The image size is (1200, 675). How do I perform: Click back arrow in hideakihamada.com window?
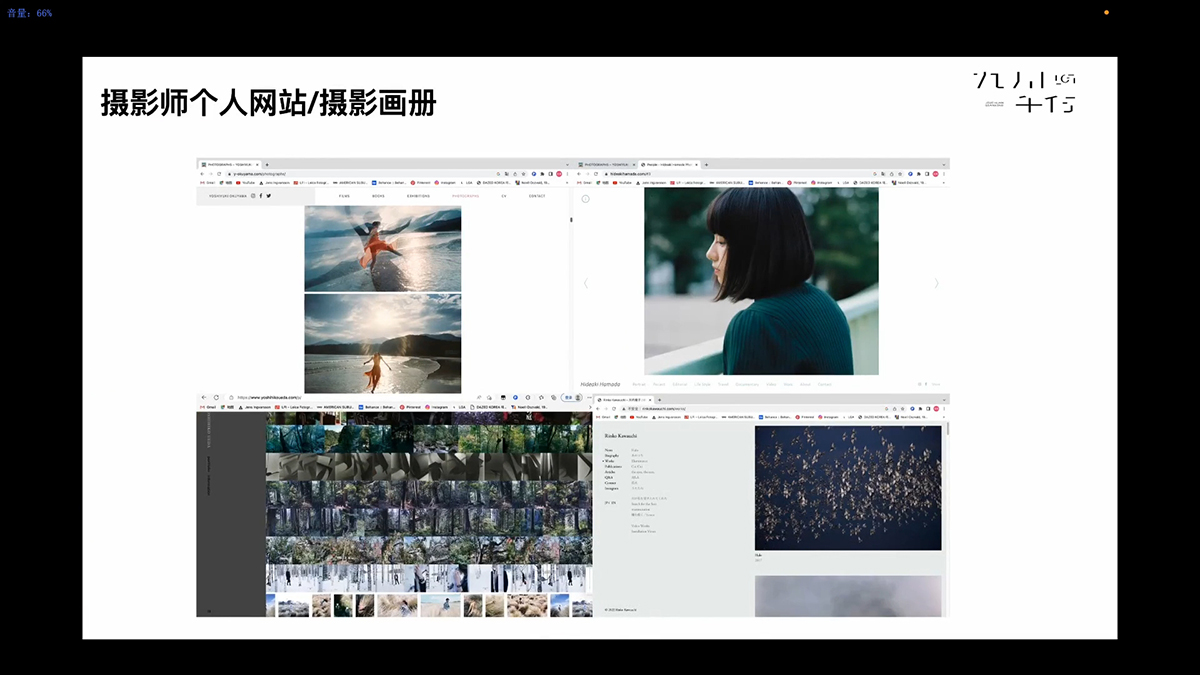579,174
